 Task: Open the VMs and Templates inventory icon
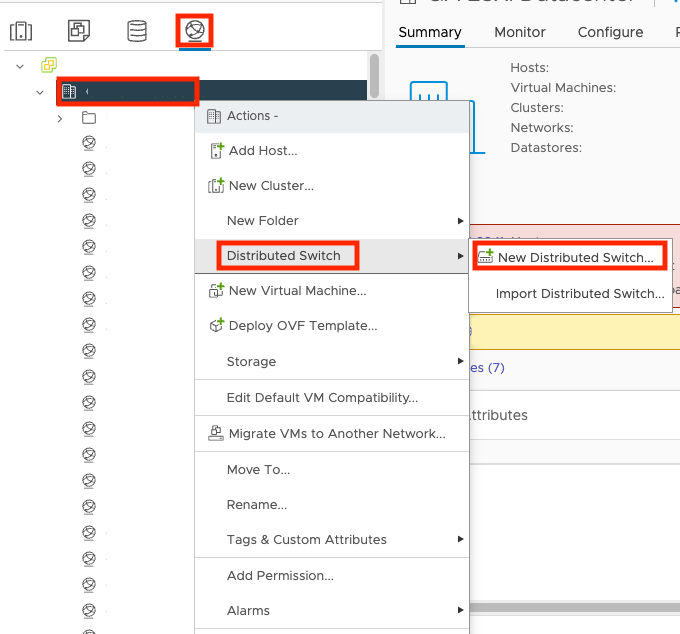pyautogui.click(x=79, y=31)
